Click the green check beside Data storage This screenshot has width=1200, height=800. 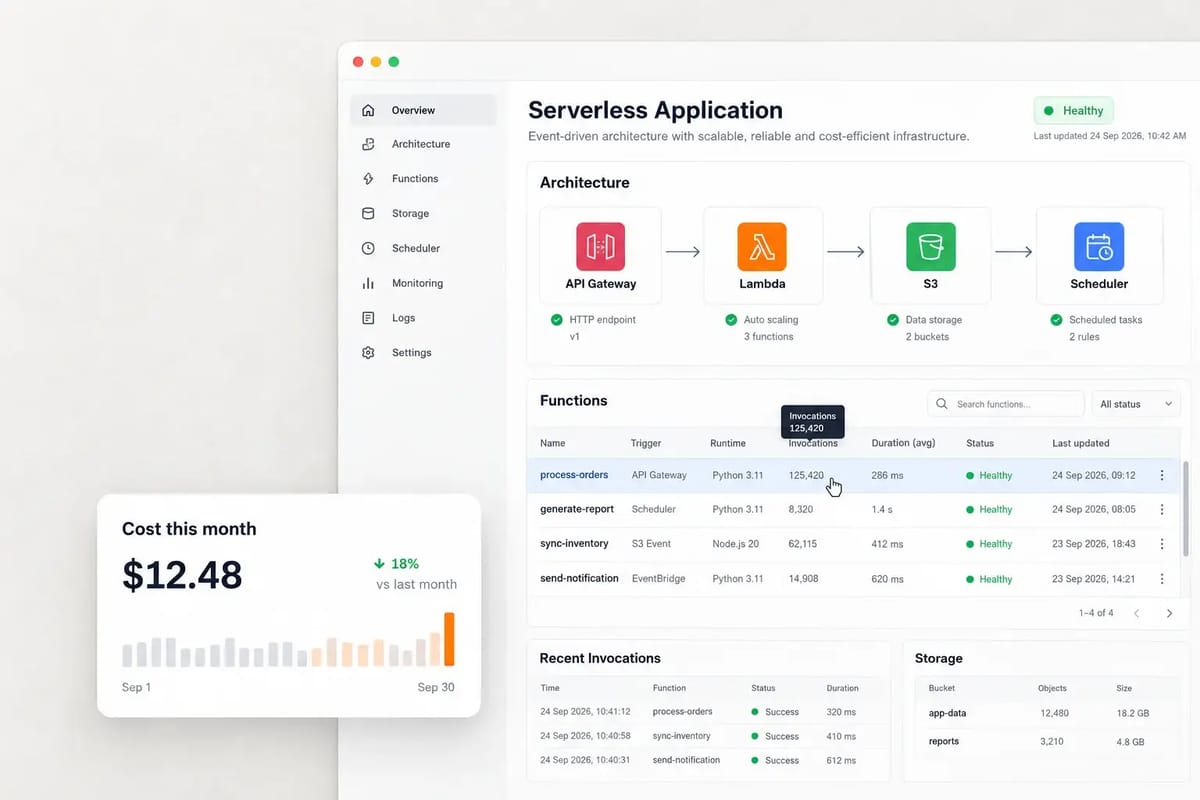[x=893, y=320]
